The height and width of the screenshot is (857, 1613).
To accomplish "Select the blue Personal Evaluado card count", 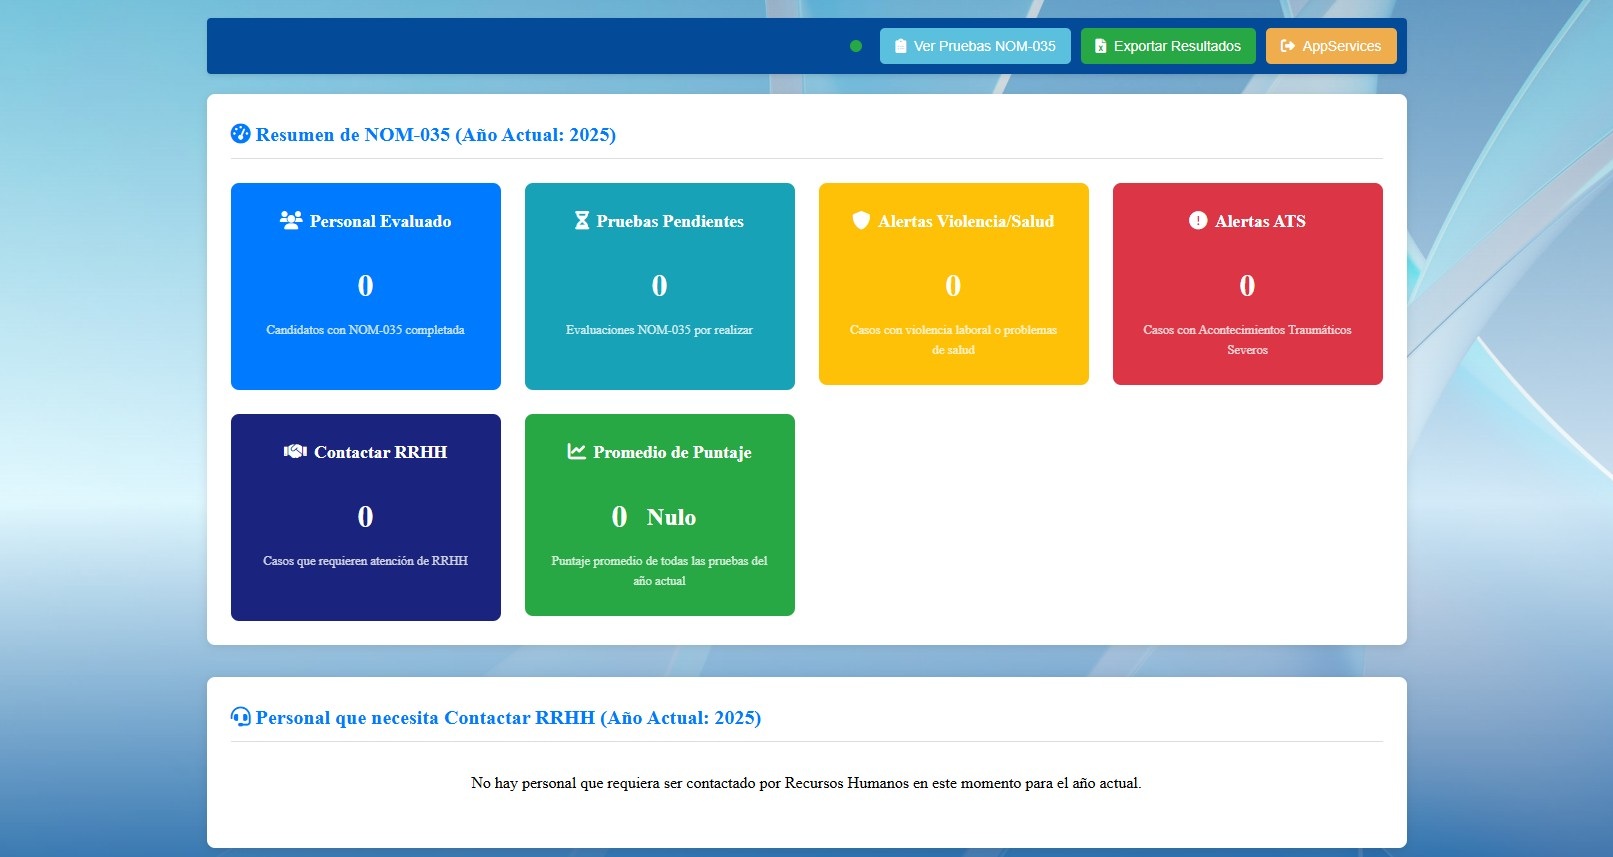I will point(365,286).
